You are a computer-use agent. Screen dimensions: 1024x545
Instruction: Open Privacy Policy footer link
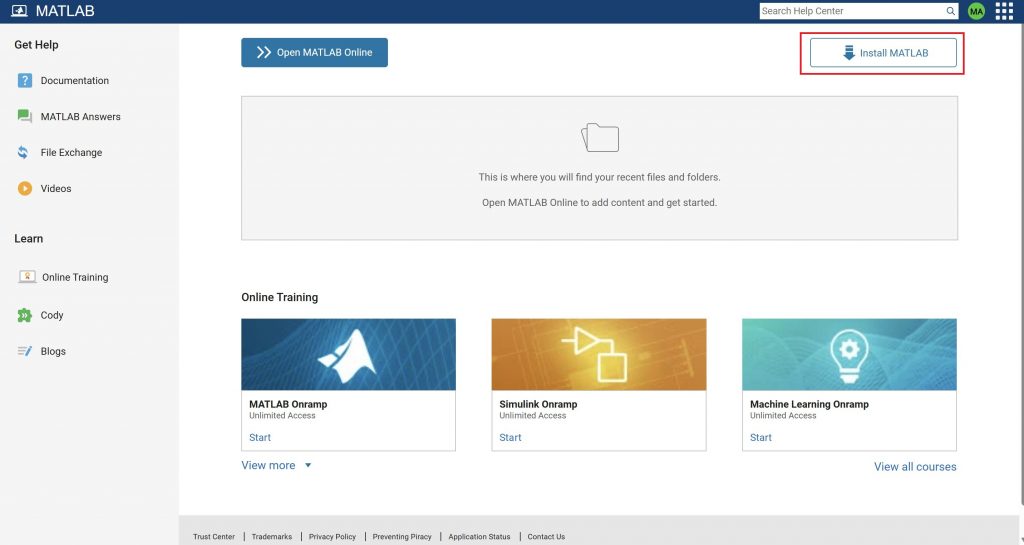pos(332,537)
